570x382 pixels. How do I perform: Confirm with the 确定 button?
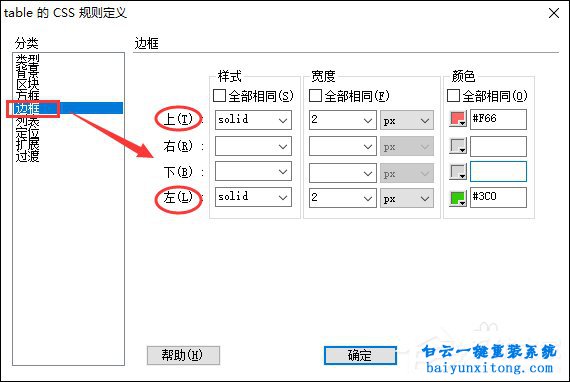[x=360, y=355]
